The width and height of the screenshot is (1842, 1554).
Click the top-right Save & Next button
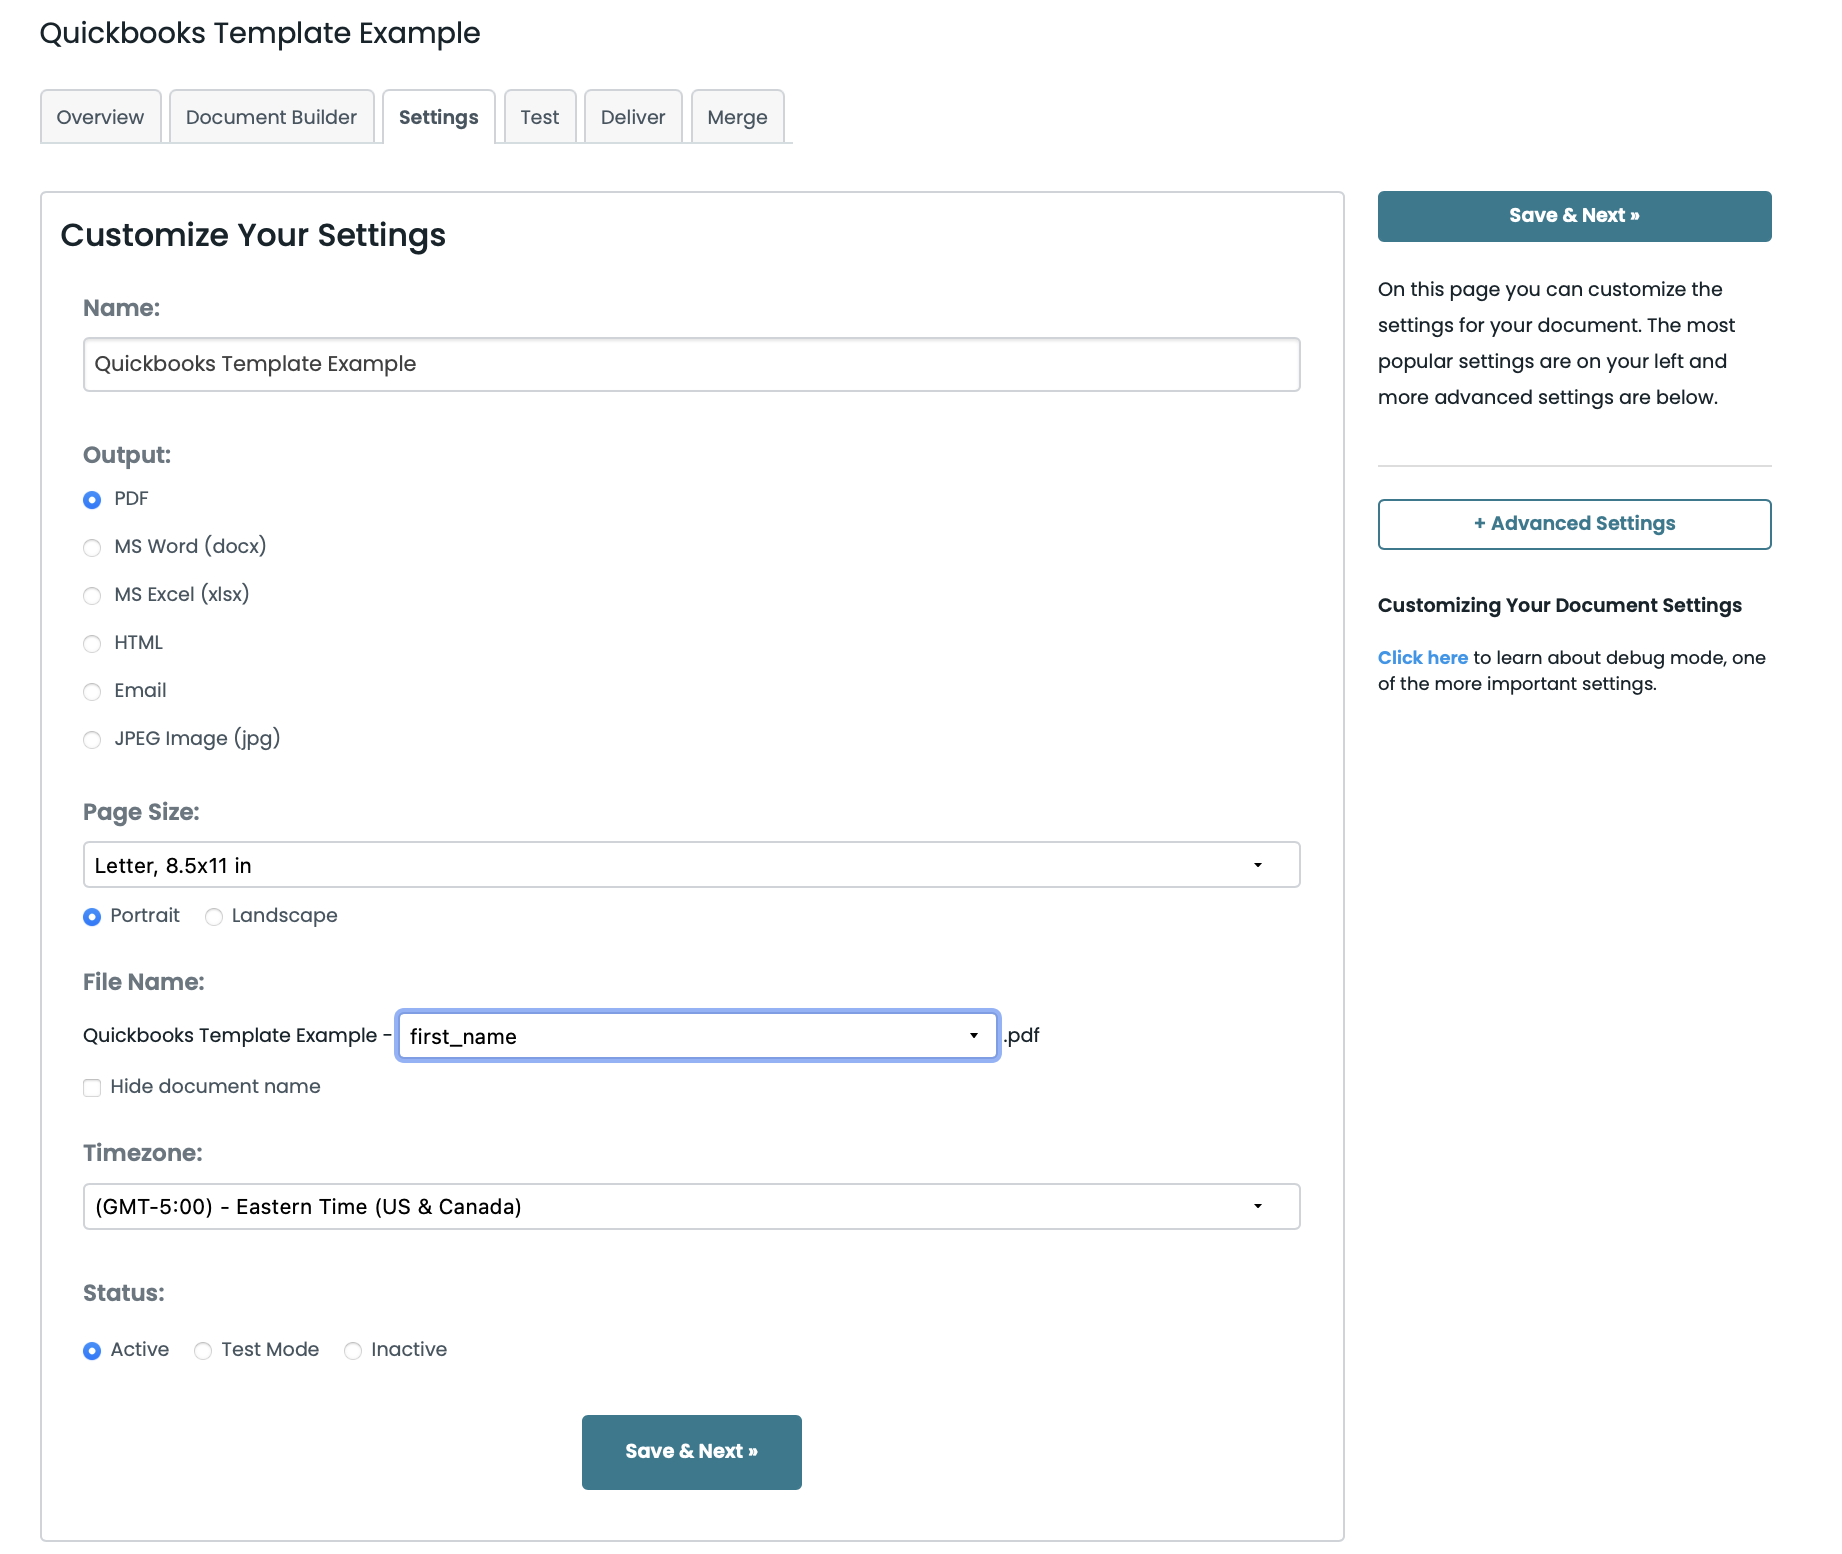[1574, 216]
